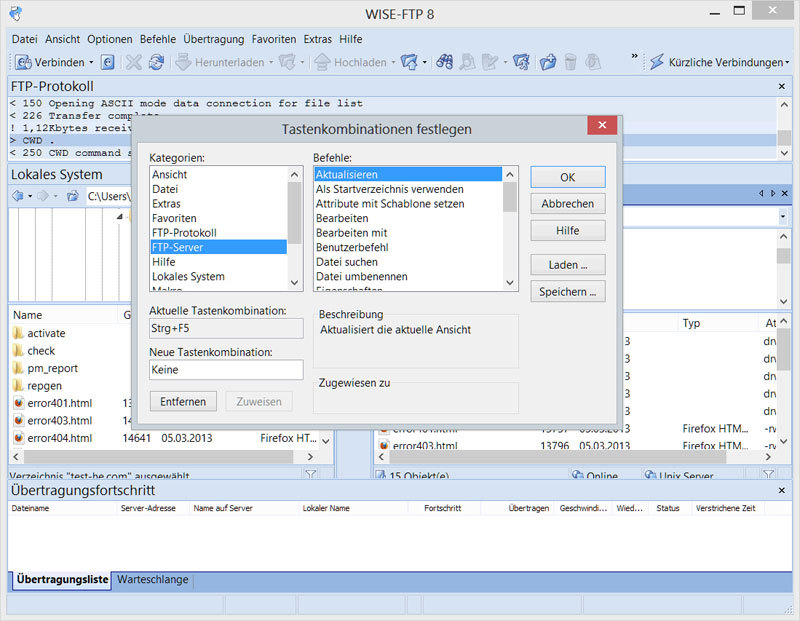
Task: Click Befehle list scroll up arrow
Action: tap(510, 175)
